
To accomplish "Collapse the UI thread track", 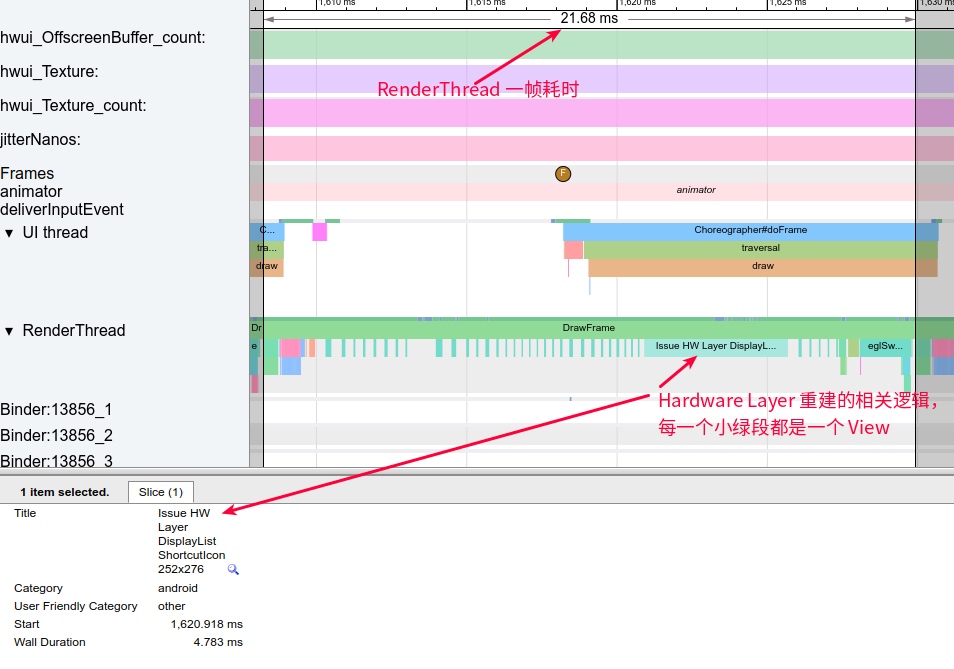I will [10, 233].
